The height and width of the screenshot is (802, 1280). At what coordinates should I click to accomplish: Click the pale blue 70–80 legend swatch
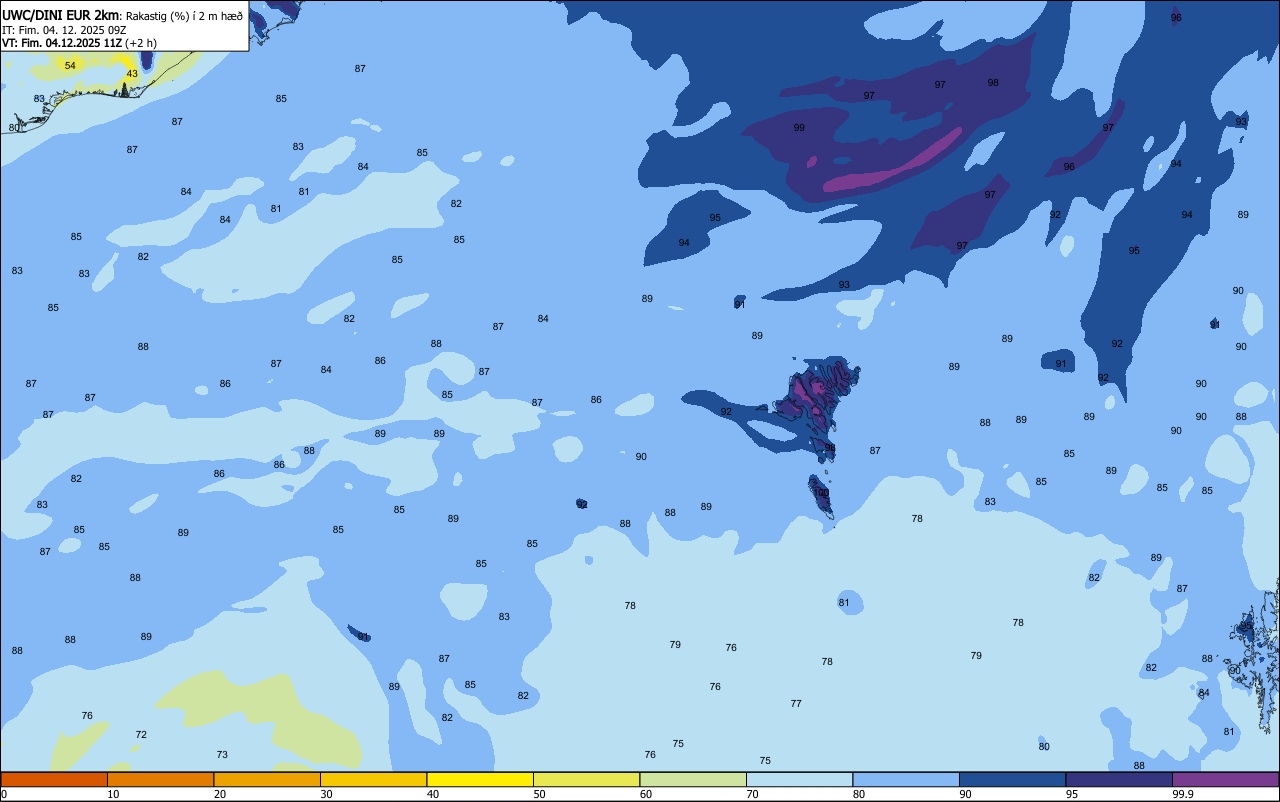point(799,779)
